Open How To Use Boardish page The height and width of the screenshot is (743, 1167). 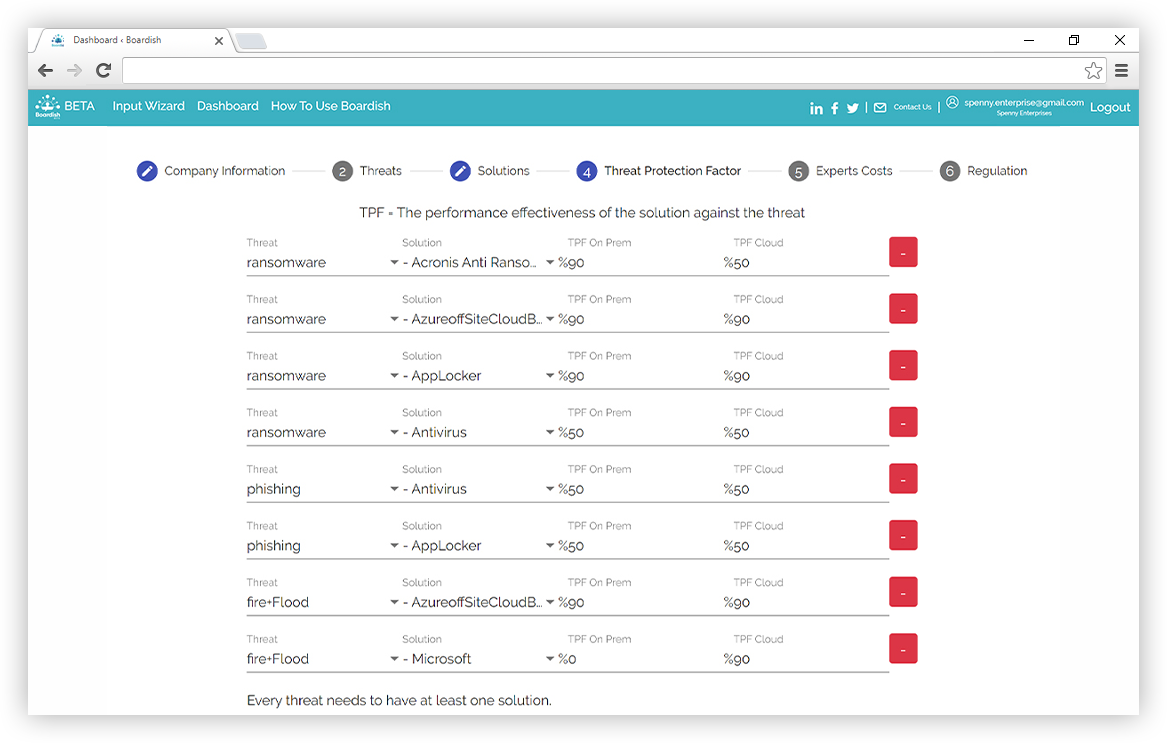[x=330, y=106]
